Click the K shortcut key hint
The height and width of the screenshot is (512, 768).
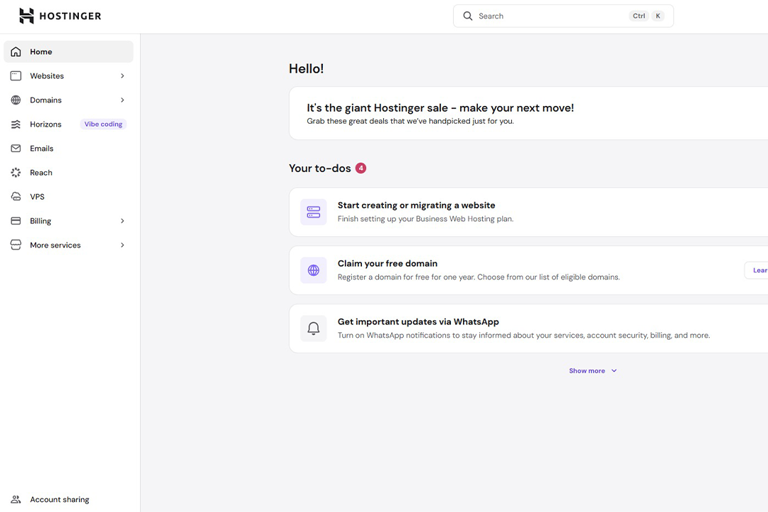pyautogui.click(x=658, y=16)
